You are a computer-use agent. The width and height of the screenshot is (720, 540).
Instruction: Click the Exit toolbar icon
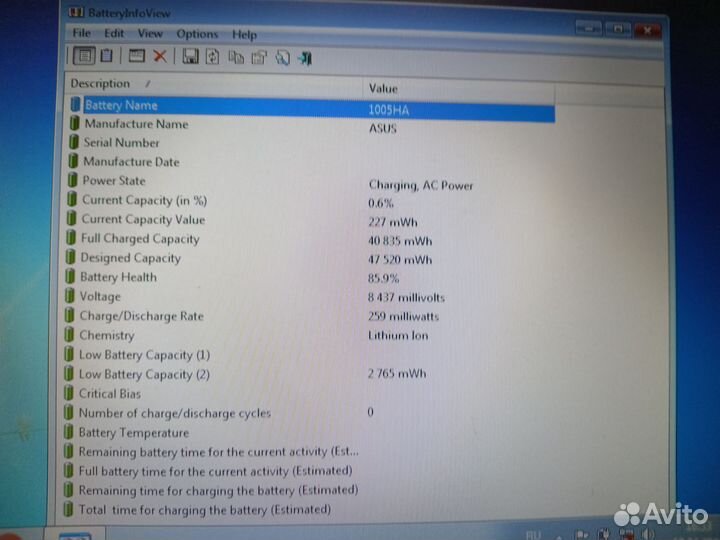[x=304, y=59]
